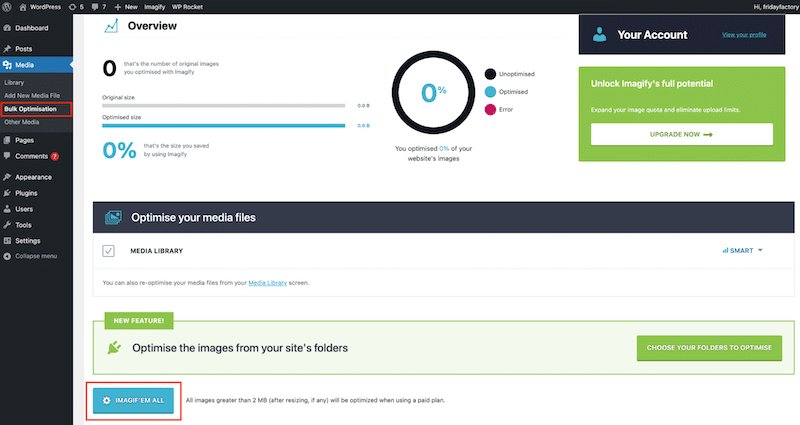Click the Users person icon

click(7, 209)
